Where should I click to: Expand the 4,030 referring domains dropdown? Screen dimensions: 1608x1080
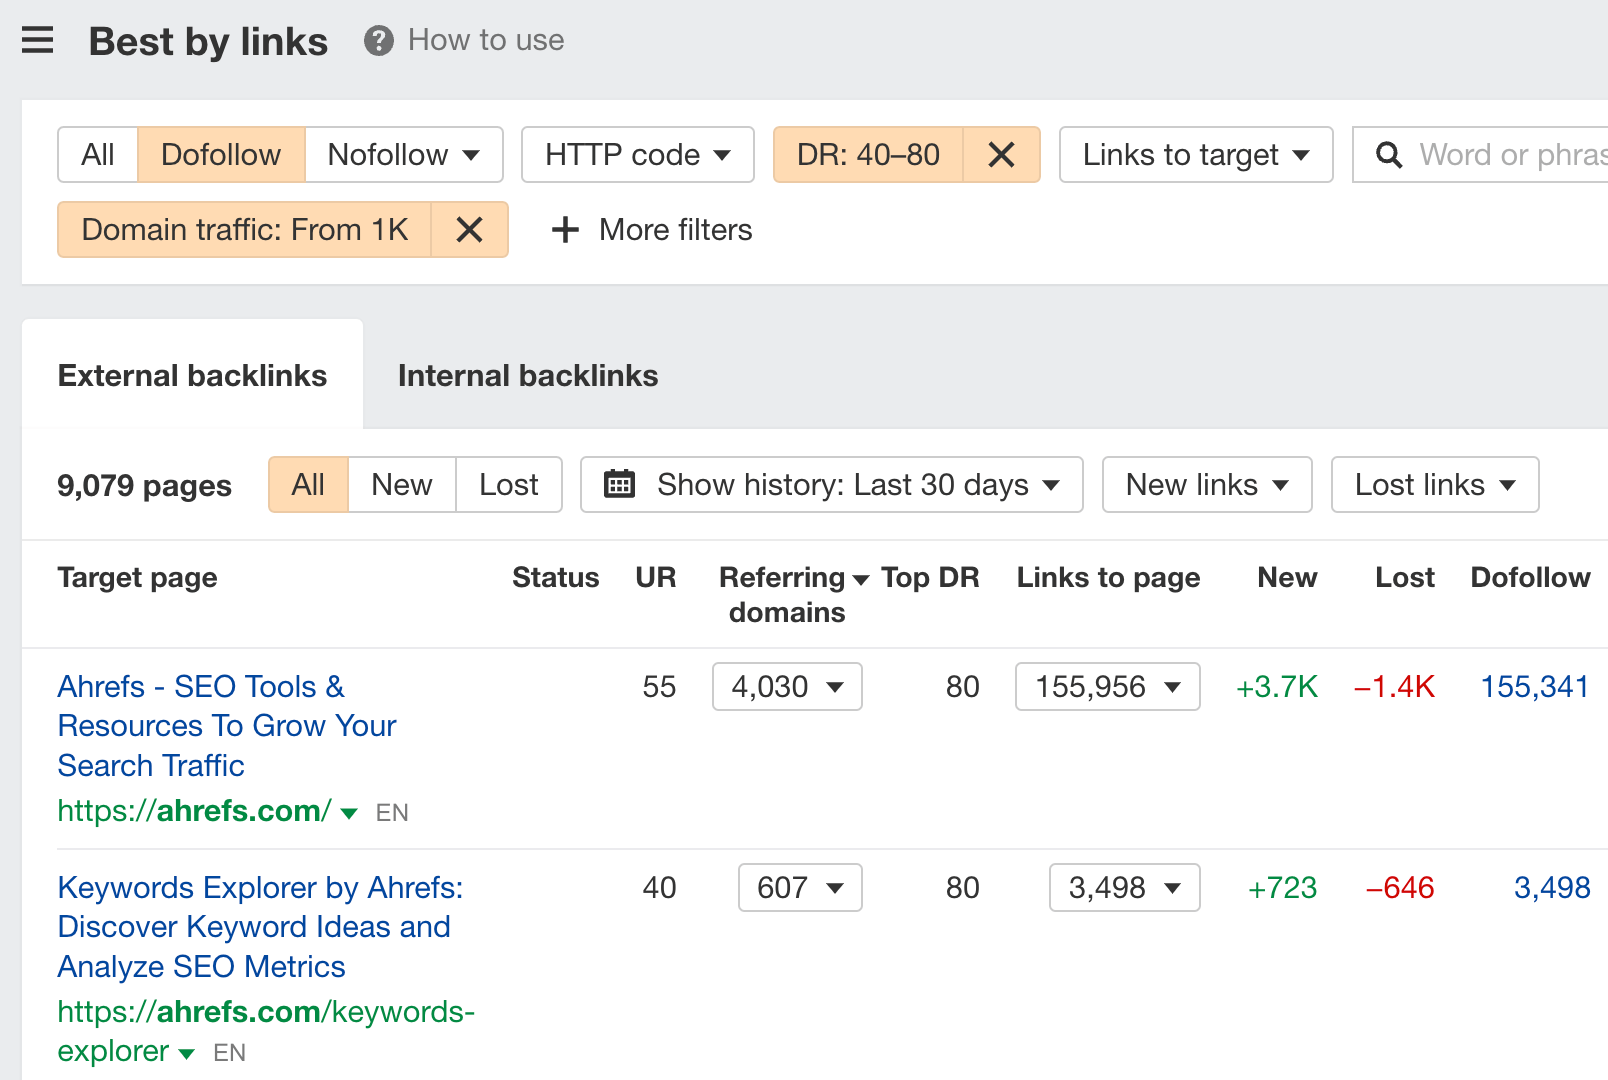tap(786, 687)
